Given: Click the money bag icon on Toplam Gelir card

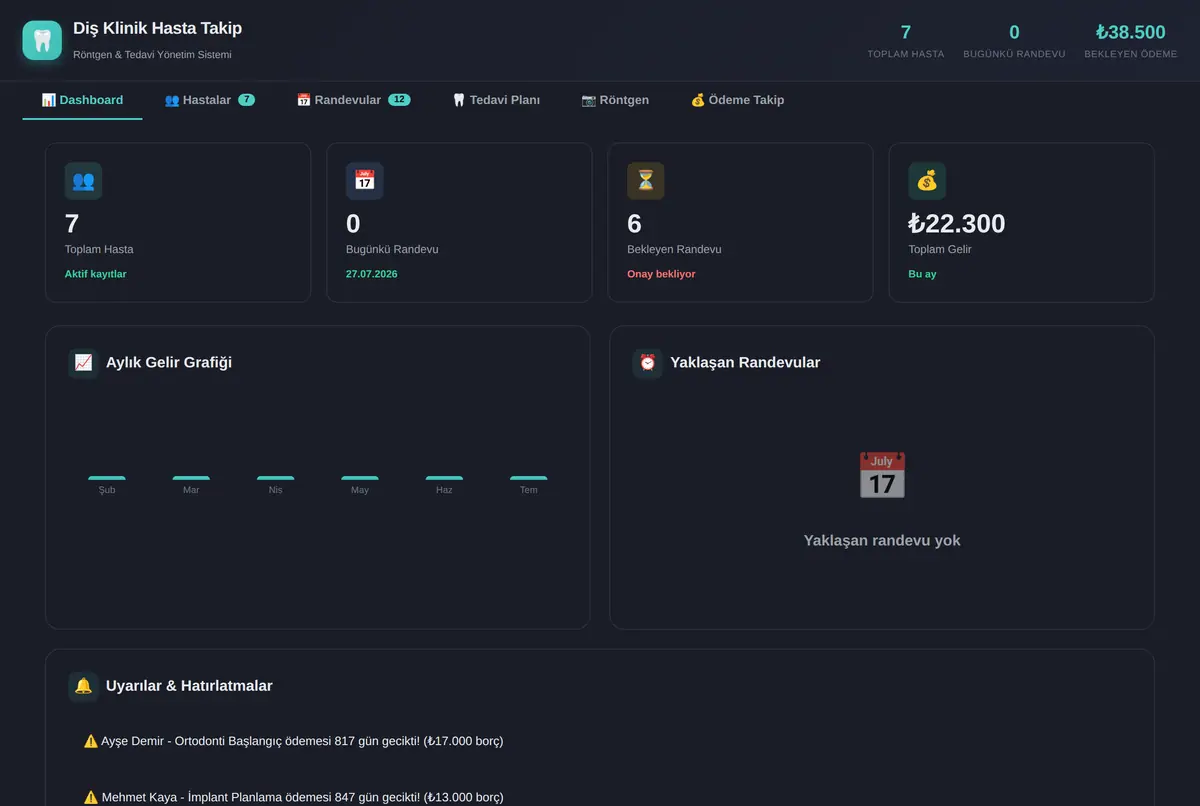Looking at the screenshot, I should pos(927,181).
